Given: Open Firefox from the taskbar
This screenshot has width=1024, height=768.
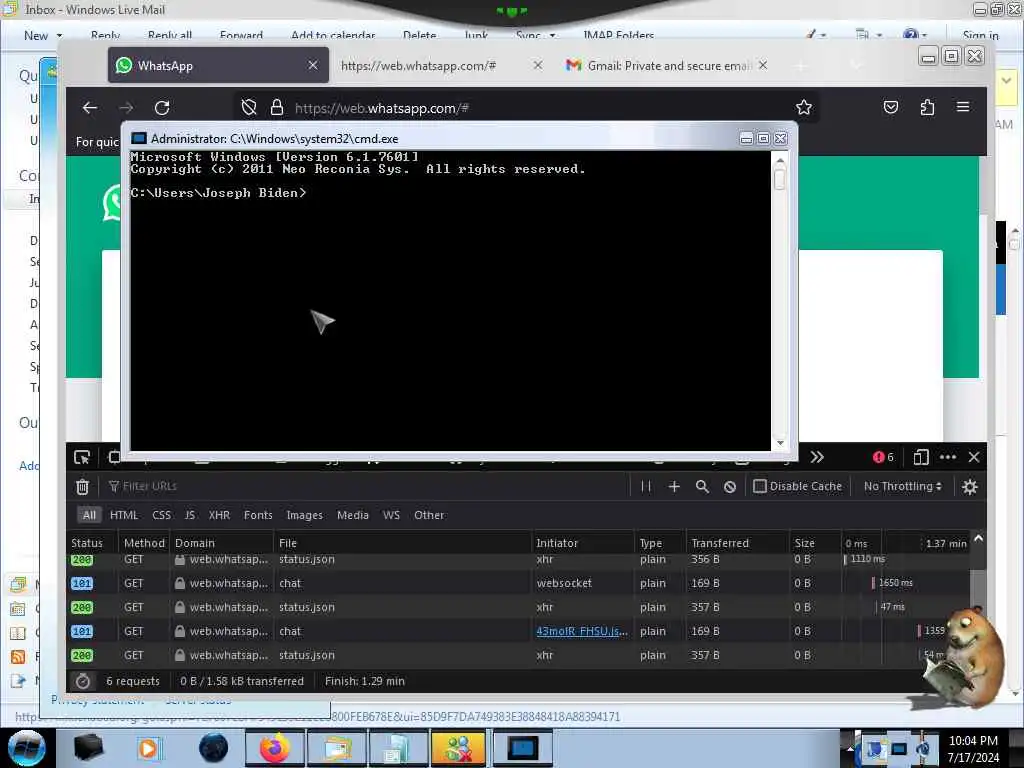Looking at the screenshot, I should pyautogui.click(x=274, y=748).
